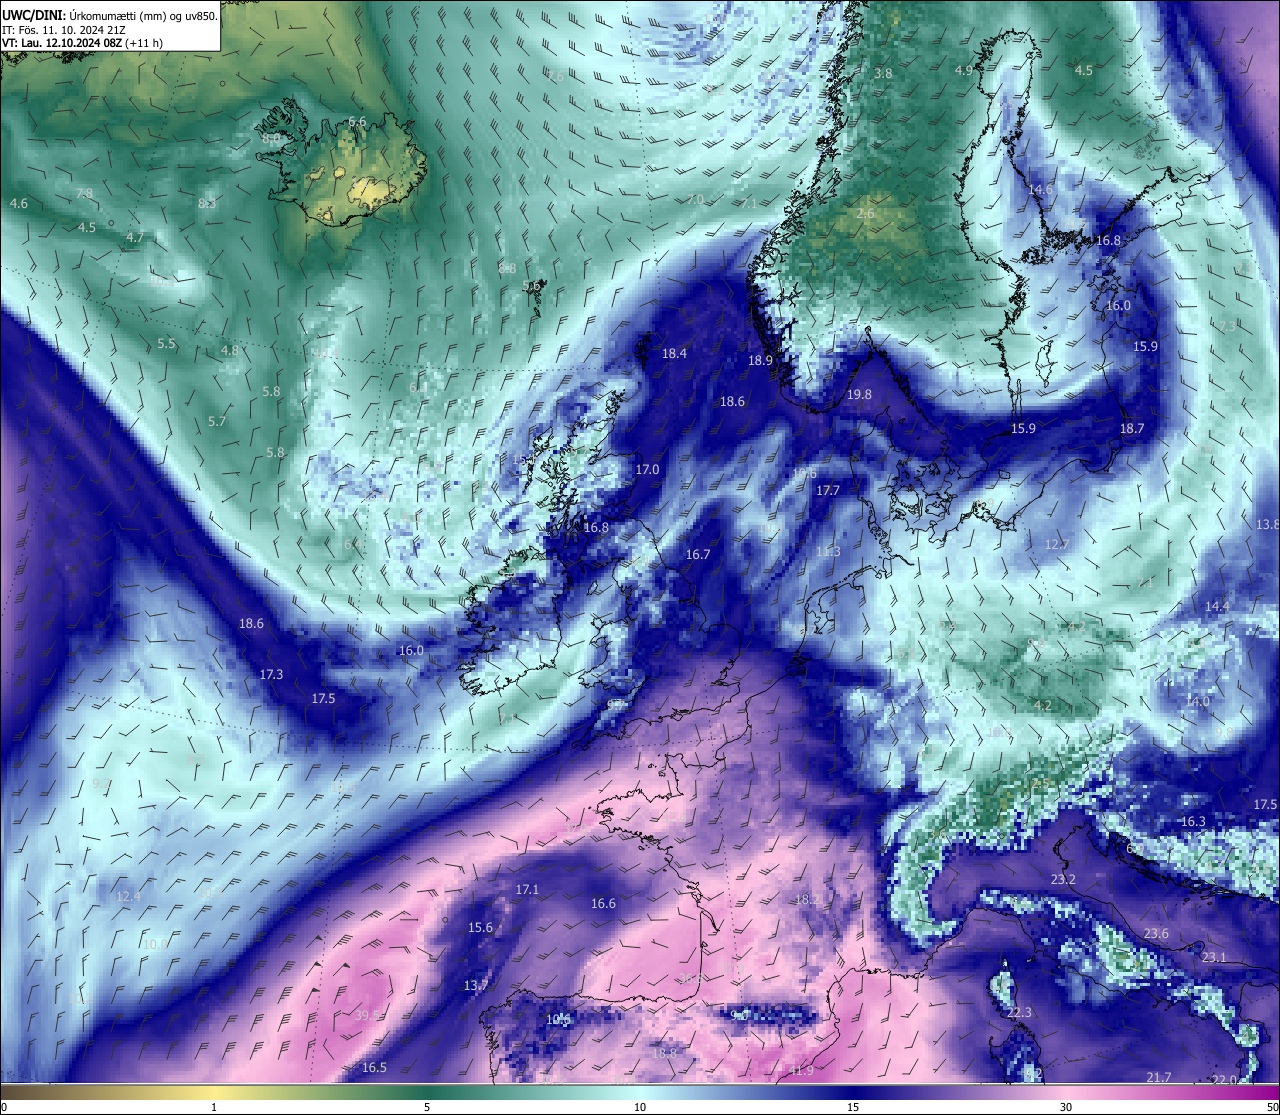
Task: Click the 18.4 value on the map
Action: point(675,354)
